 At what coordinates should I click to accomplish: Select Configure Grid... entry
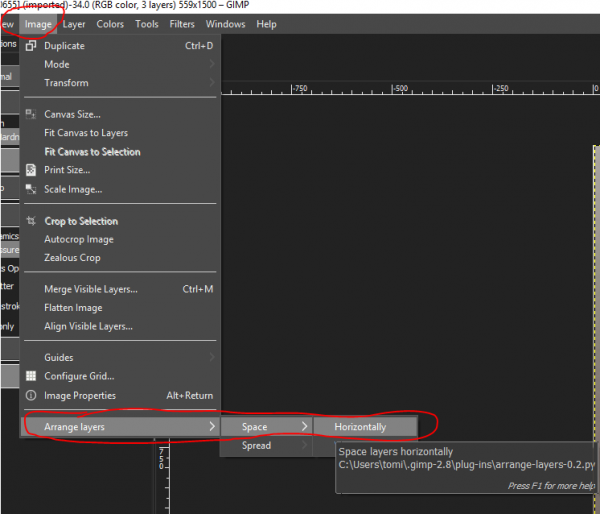click(x=120, y=376)
